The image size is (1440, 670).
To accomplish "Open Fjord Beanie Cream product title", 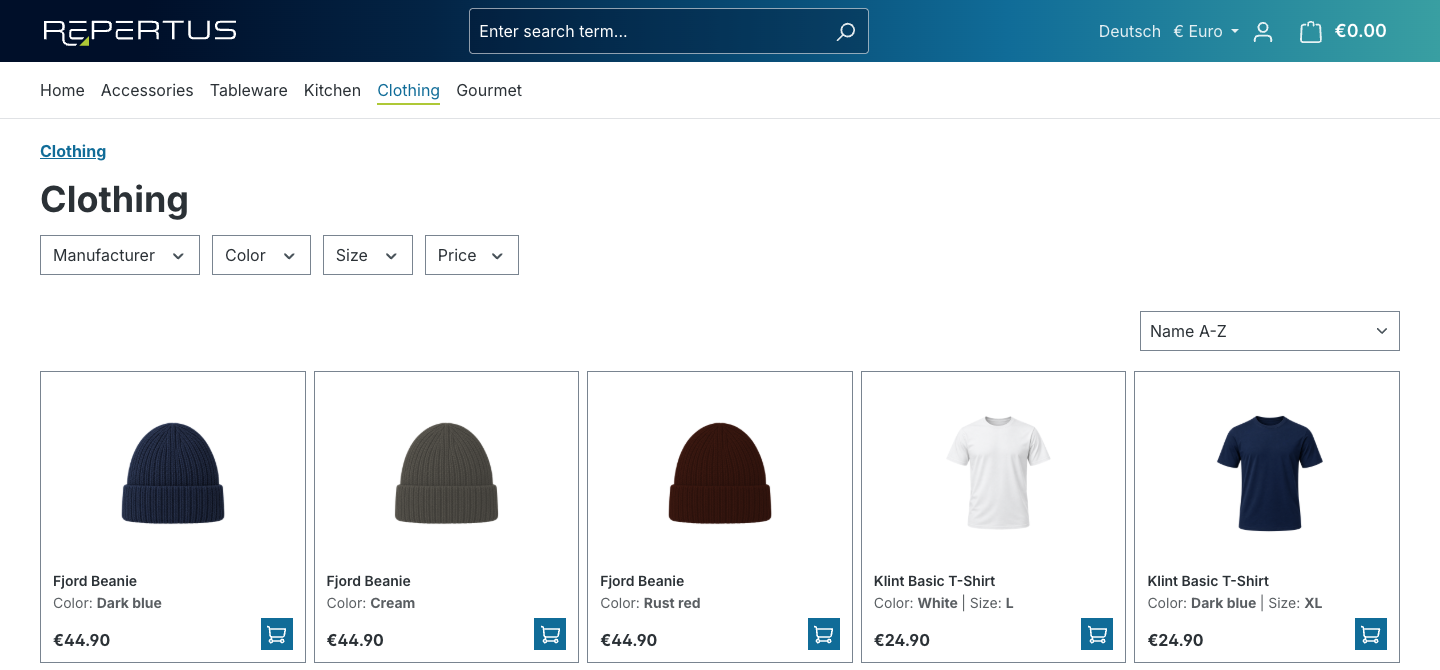I will [368, 581].
